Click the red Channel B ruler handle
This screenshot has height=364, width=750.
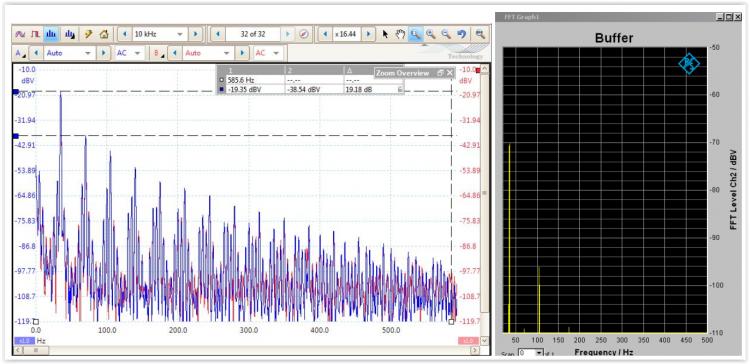[x=478, y=70]
